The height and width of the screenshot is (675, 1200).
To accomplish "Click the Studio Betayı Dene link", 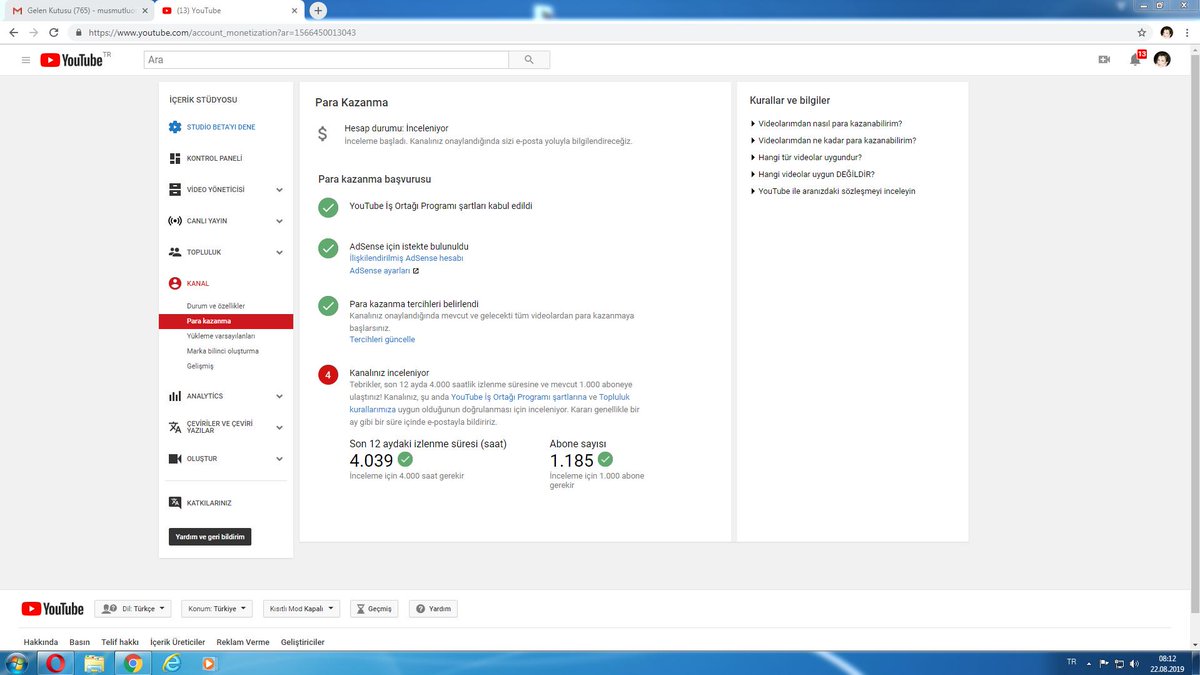I will tap(221, 127).
